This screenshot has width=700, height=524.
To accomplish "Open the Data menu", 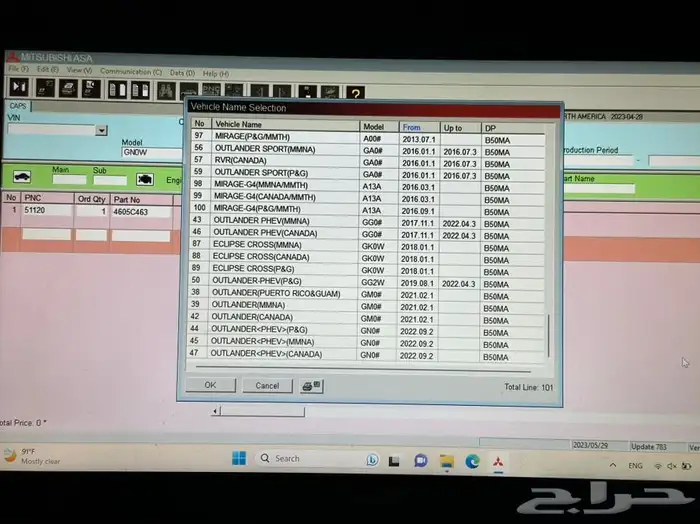I will tap(182, 72).
